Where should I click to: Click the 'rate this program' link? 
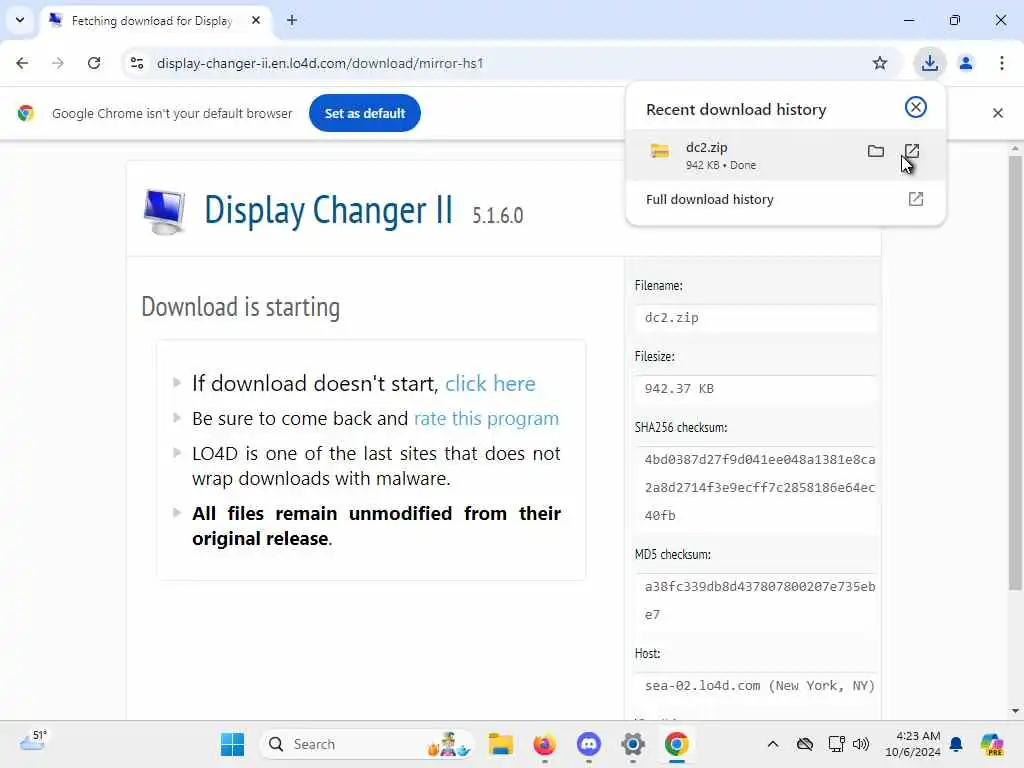(487, 418)
